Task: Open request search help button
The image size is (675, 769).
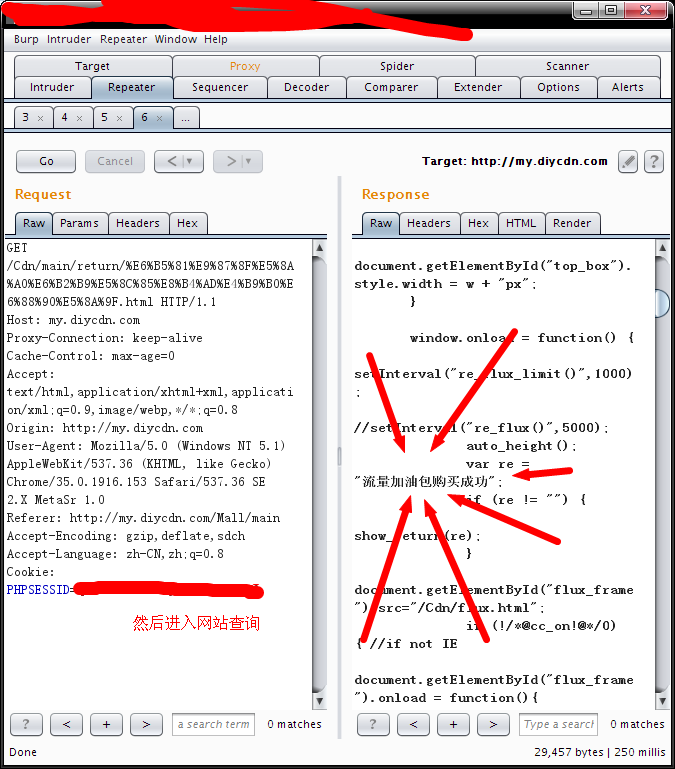Action: point(26,724)
